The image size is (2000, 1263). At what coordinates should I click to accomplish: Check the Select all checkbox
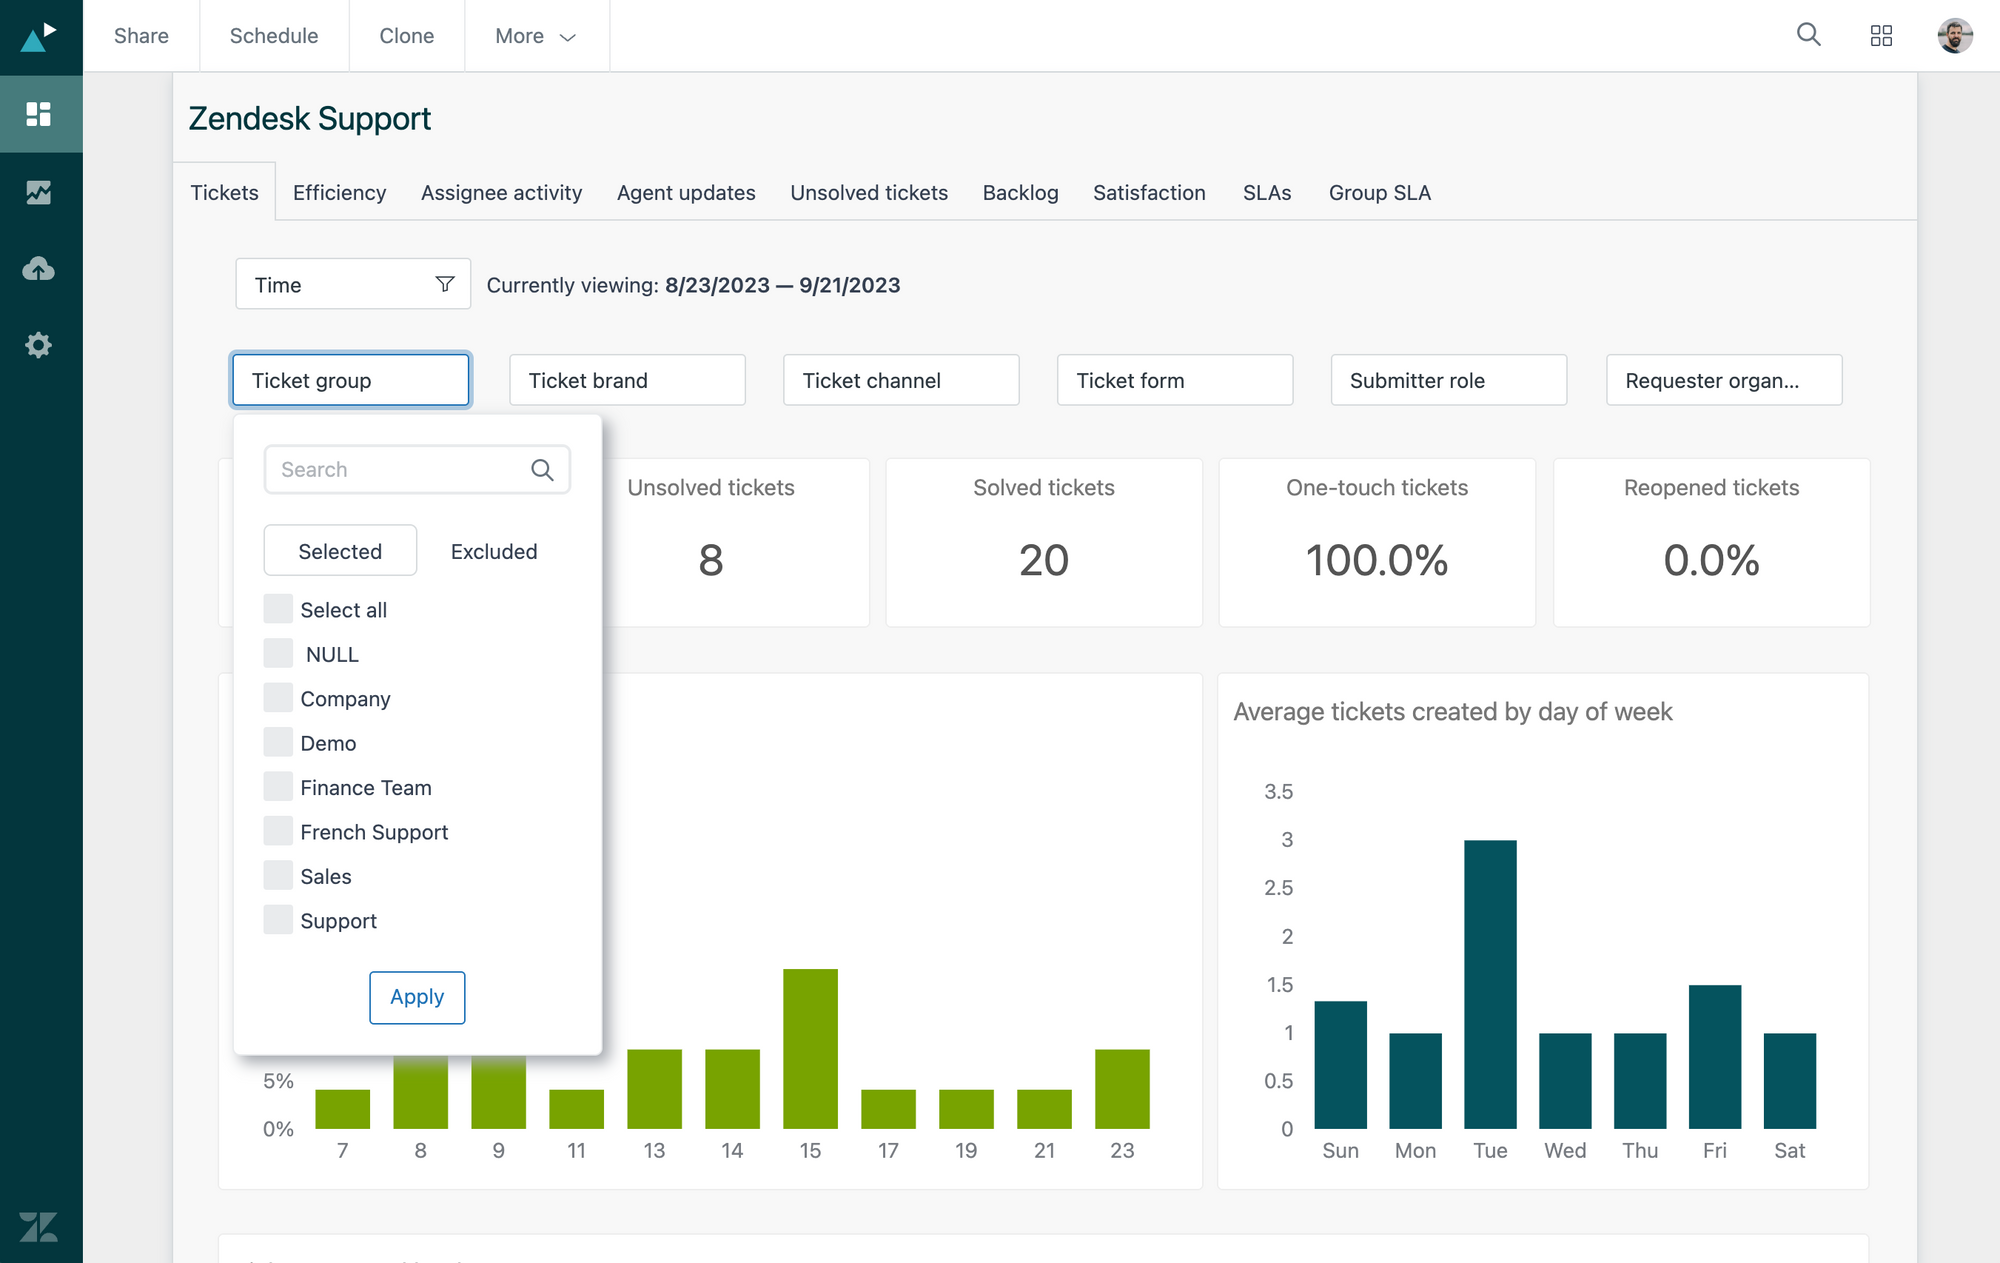click(278, 609)
